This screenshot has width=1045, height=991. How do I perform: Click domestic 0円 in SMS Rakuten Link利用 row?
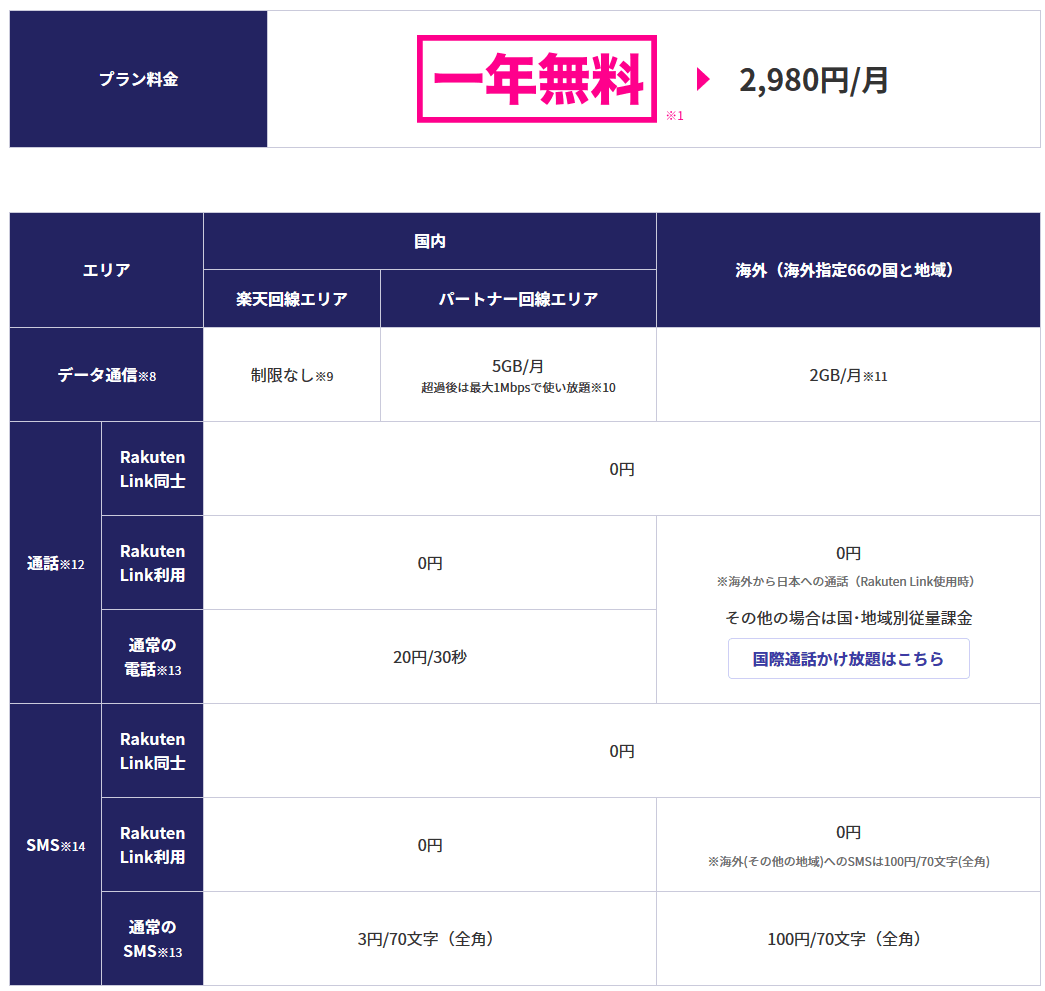point(430,845)
